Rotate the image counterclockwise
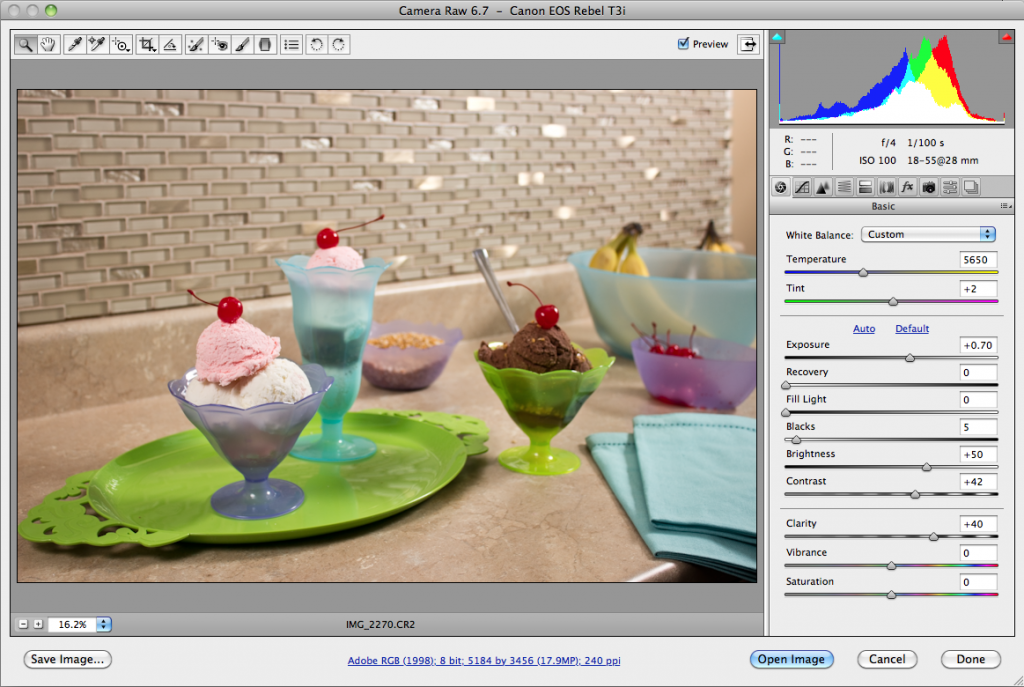Screen dimensions: 1024x687 (x=316, y=44)
